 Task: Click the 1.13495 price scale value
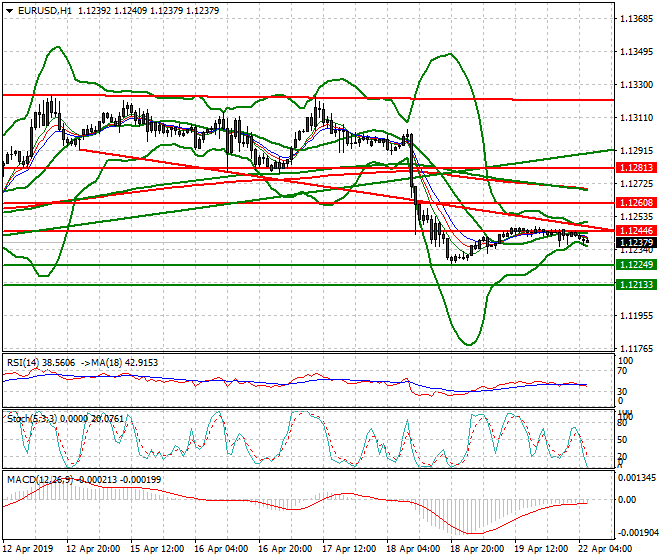pyautogui.click(x=637, y=52)
